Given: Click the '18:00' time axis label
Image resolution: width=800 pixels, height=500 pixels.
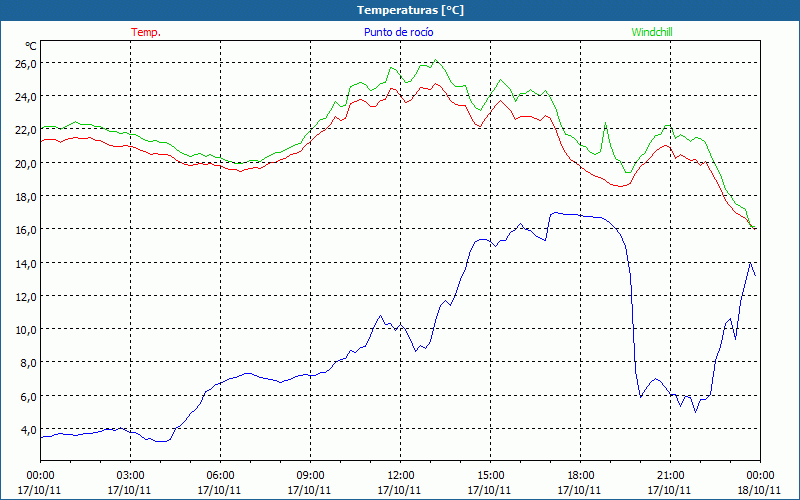Looking at the screenshot, I should pos(581,476).
